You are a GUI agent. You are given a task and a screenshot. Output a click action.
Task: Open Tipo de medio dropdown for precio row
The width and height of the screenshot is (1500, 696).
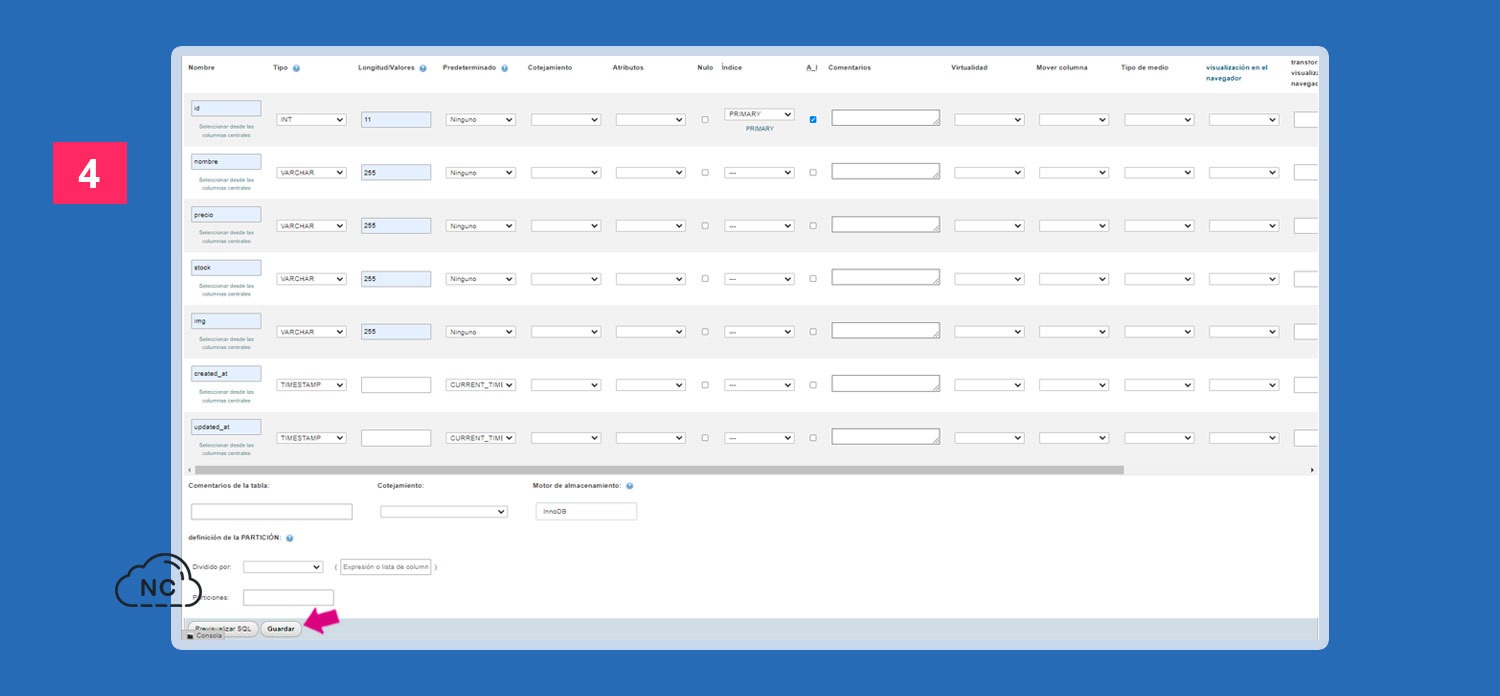click(x=1159, y=226)
